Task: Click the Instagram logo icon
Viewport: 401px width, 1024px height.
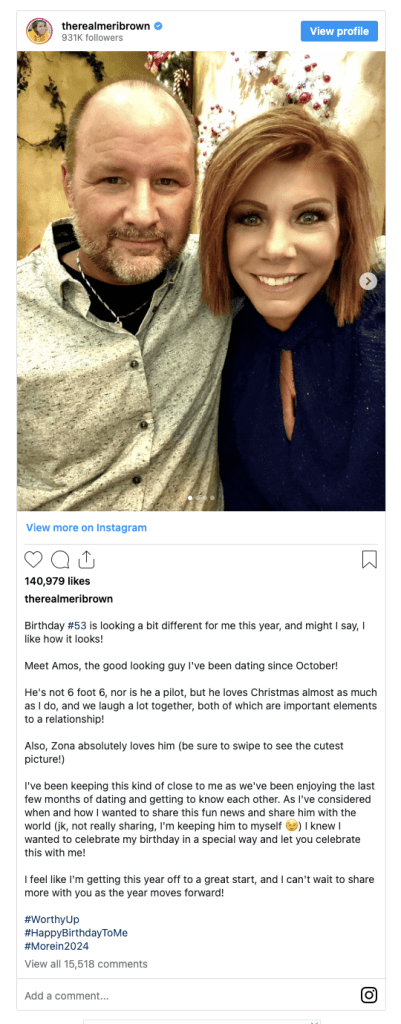Action: click(x=369, y=995)
